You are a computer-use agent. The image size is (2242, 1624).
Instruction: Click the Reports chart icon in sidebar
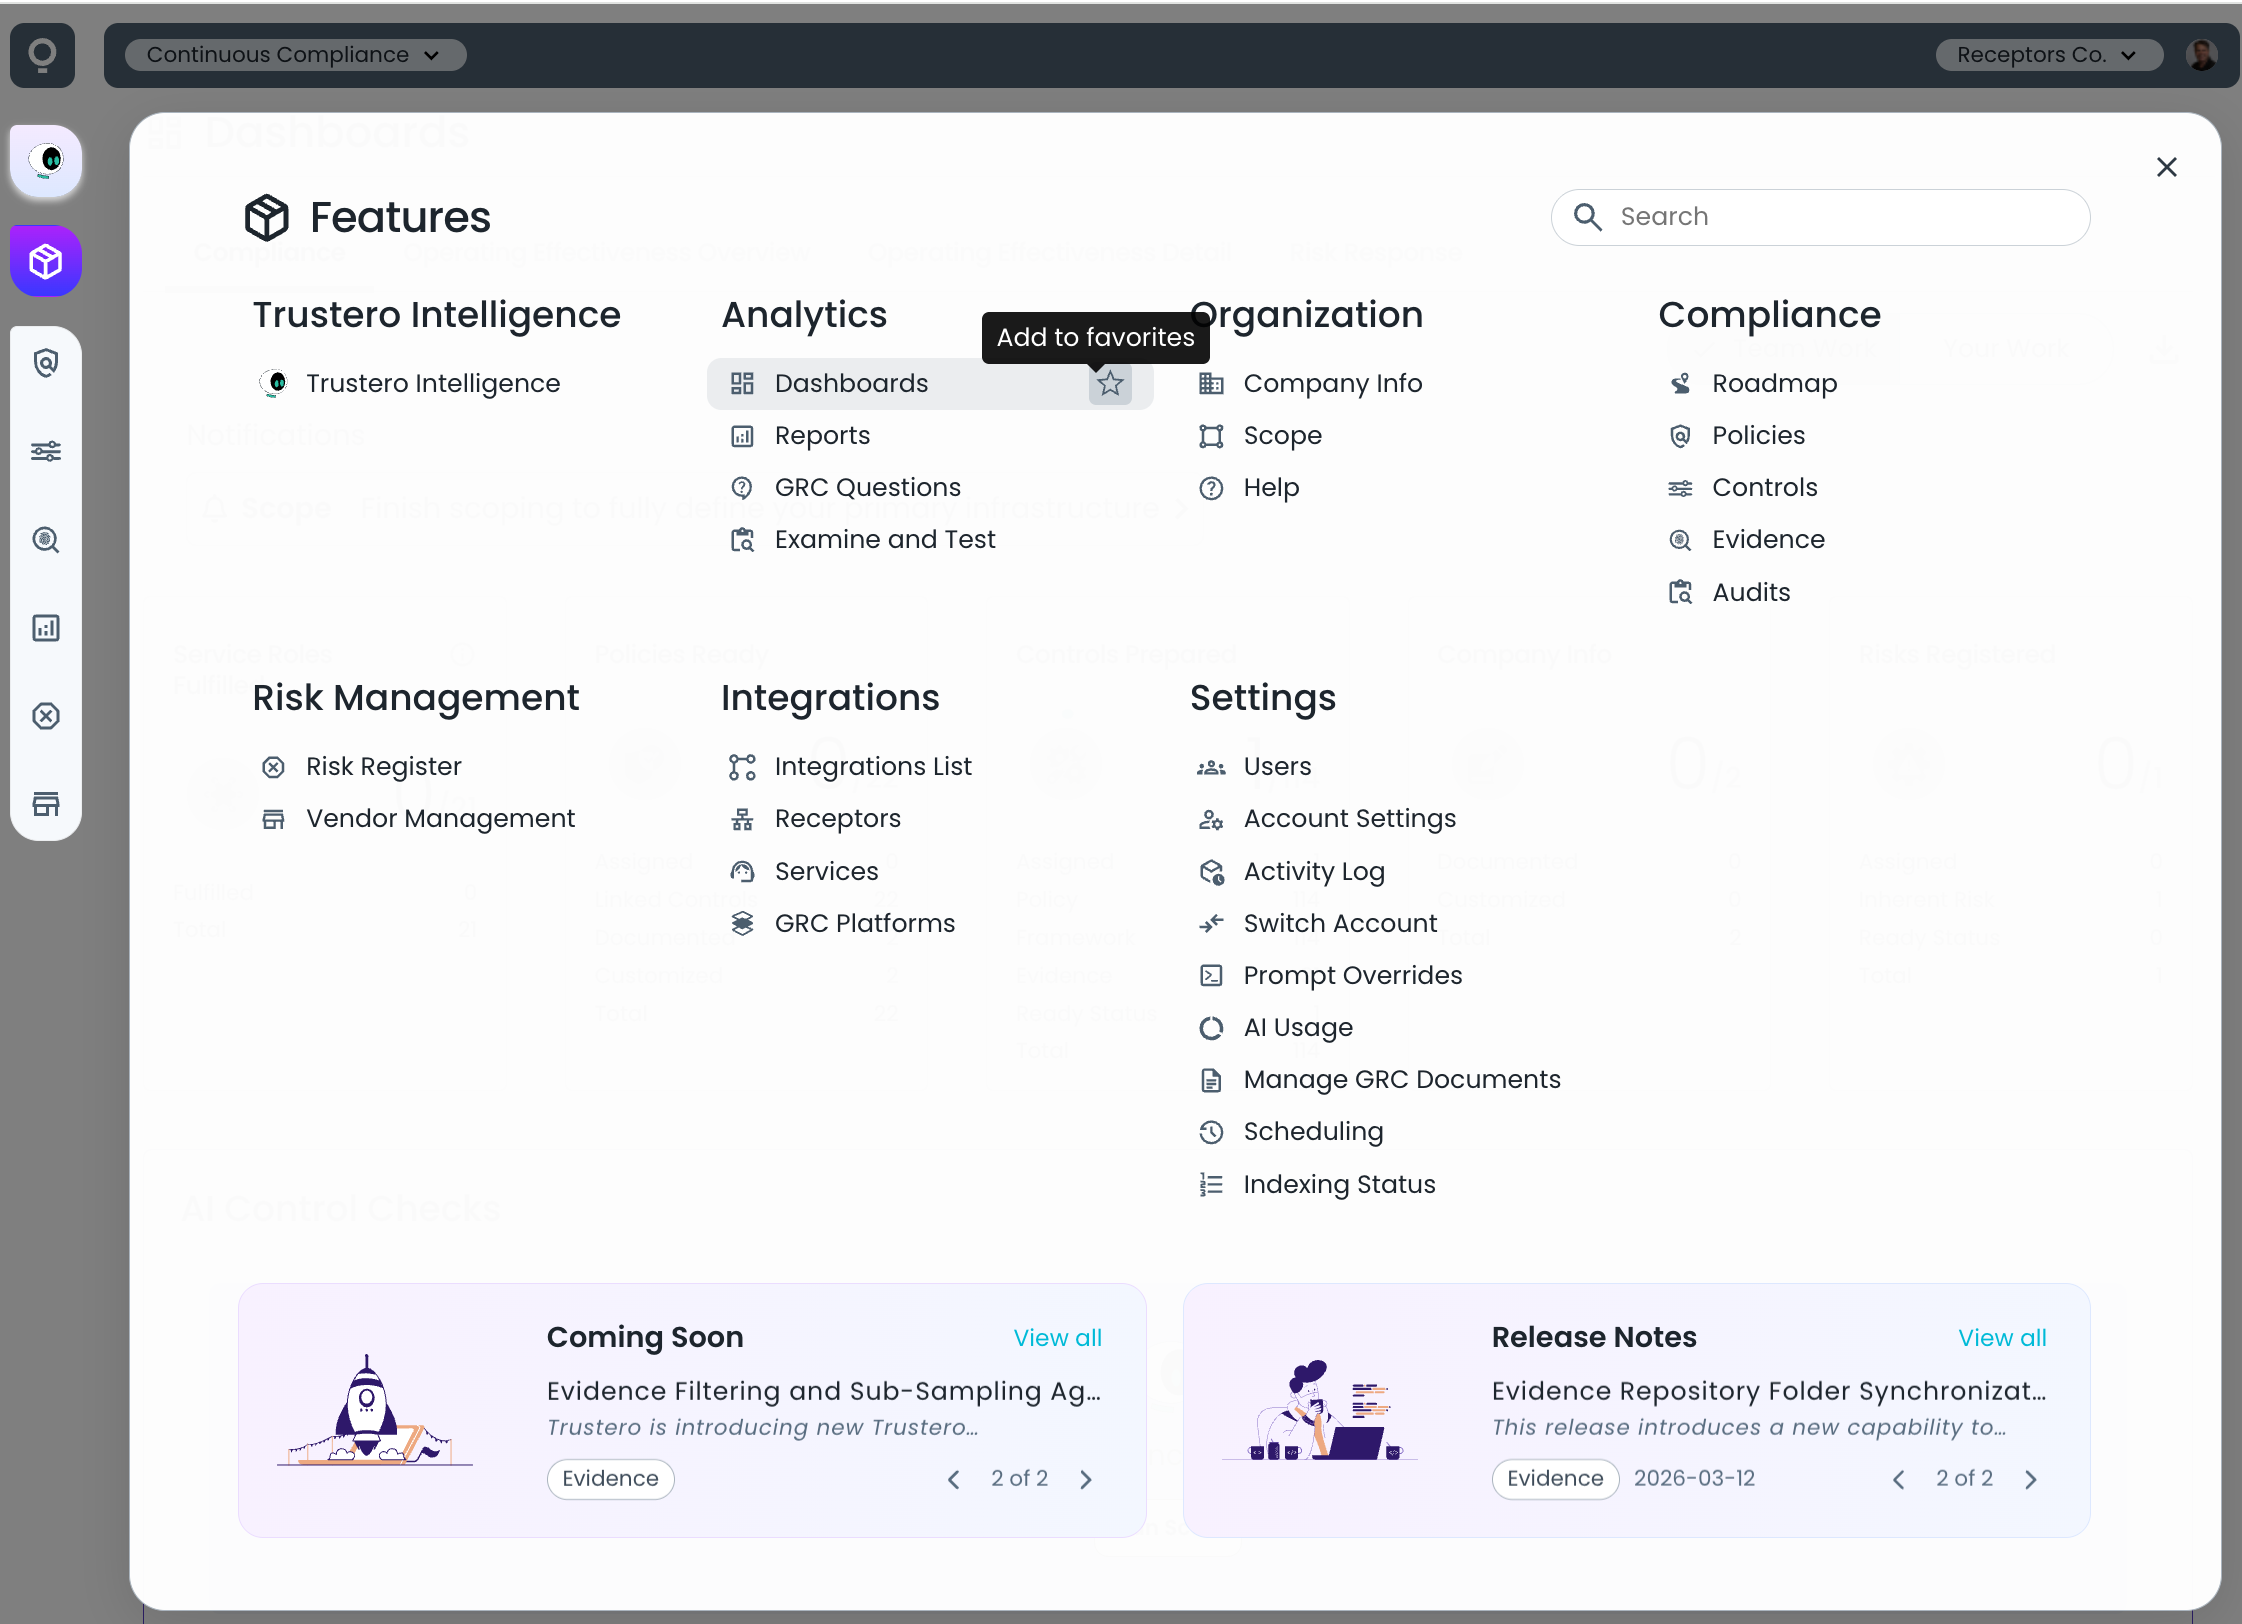[46, 628]
